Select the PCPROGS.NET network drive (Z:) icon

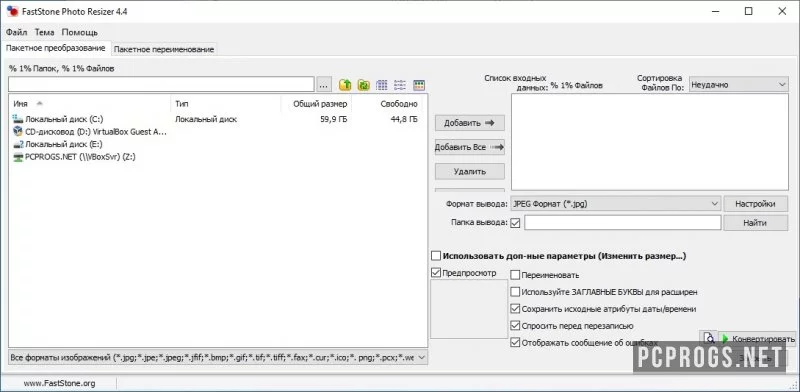pos(18,157)
